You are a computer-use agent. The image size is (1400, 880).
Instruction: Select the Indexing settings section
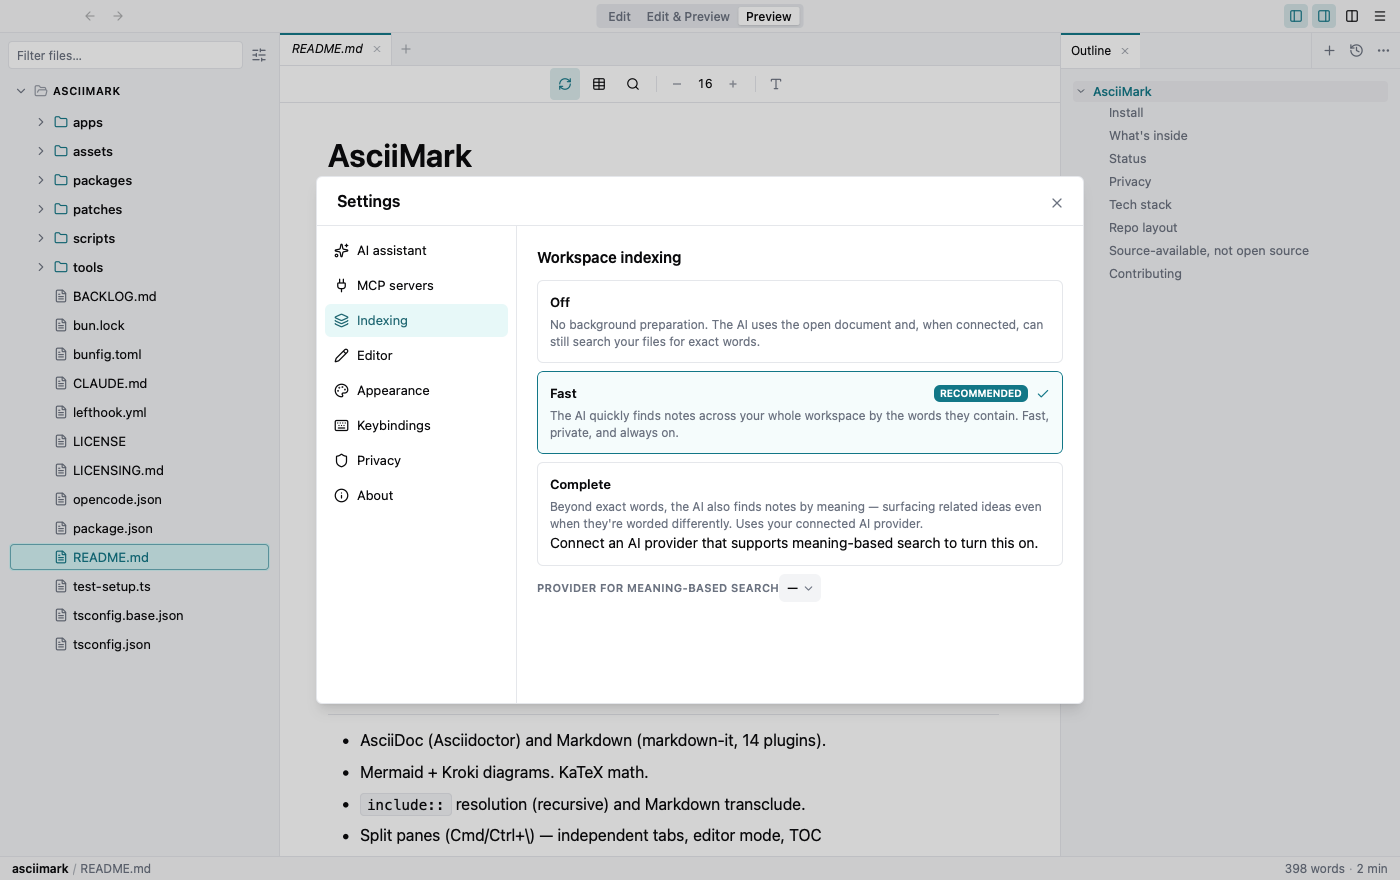[x=416, y=321]
